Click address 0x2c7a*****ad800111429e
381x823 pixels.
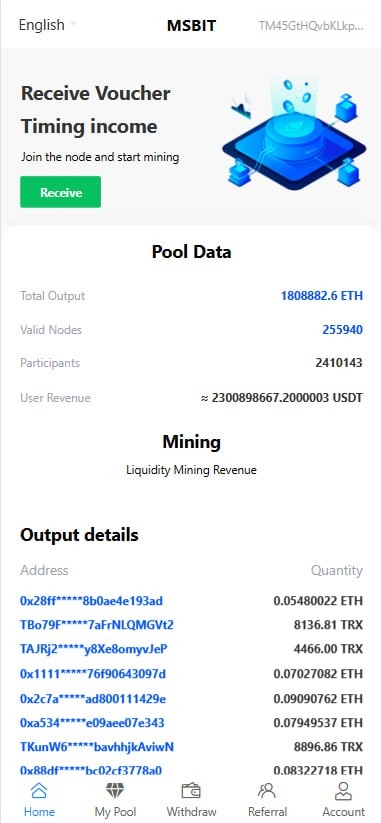pos(93,699)
